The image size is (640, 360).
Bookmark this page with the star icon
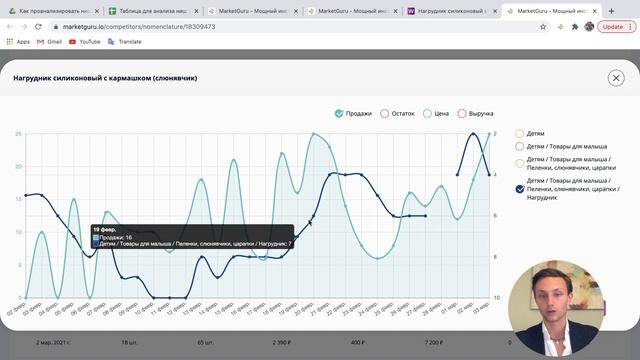click(543, 27)
